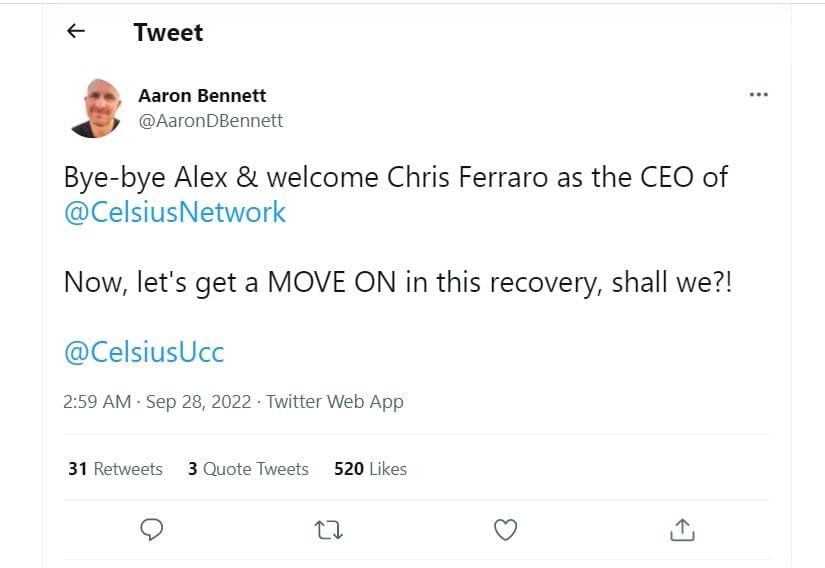The image size is (825, 568).
Task: Open the share tweet icon menu
Action: coord(683,529)
